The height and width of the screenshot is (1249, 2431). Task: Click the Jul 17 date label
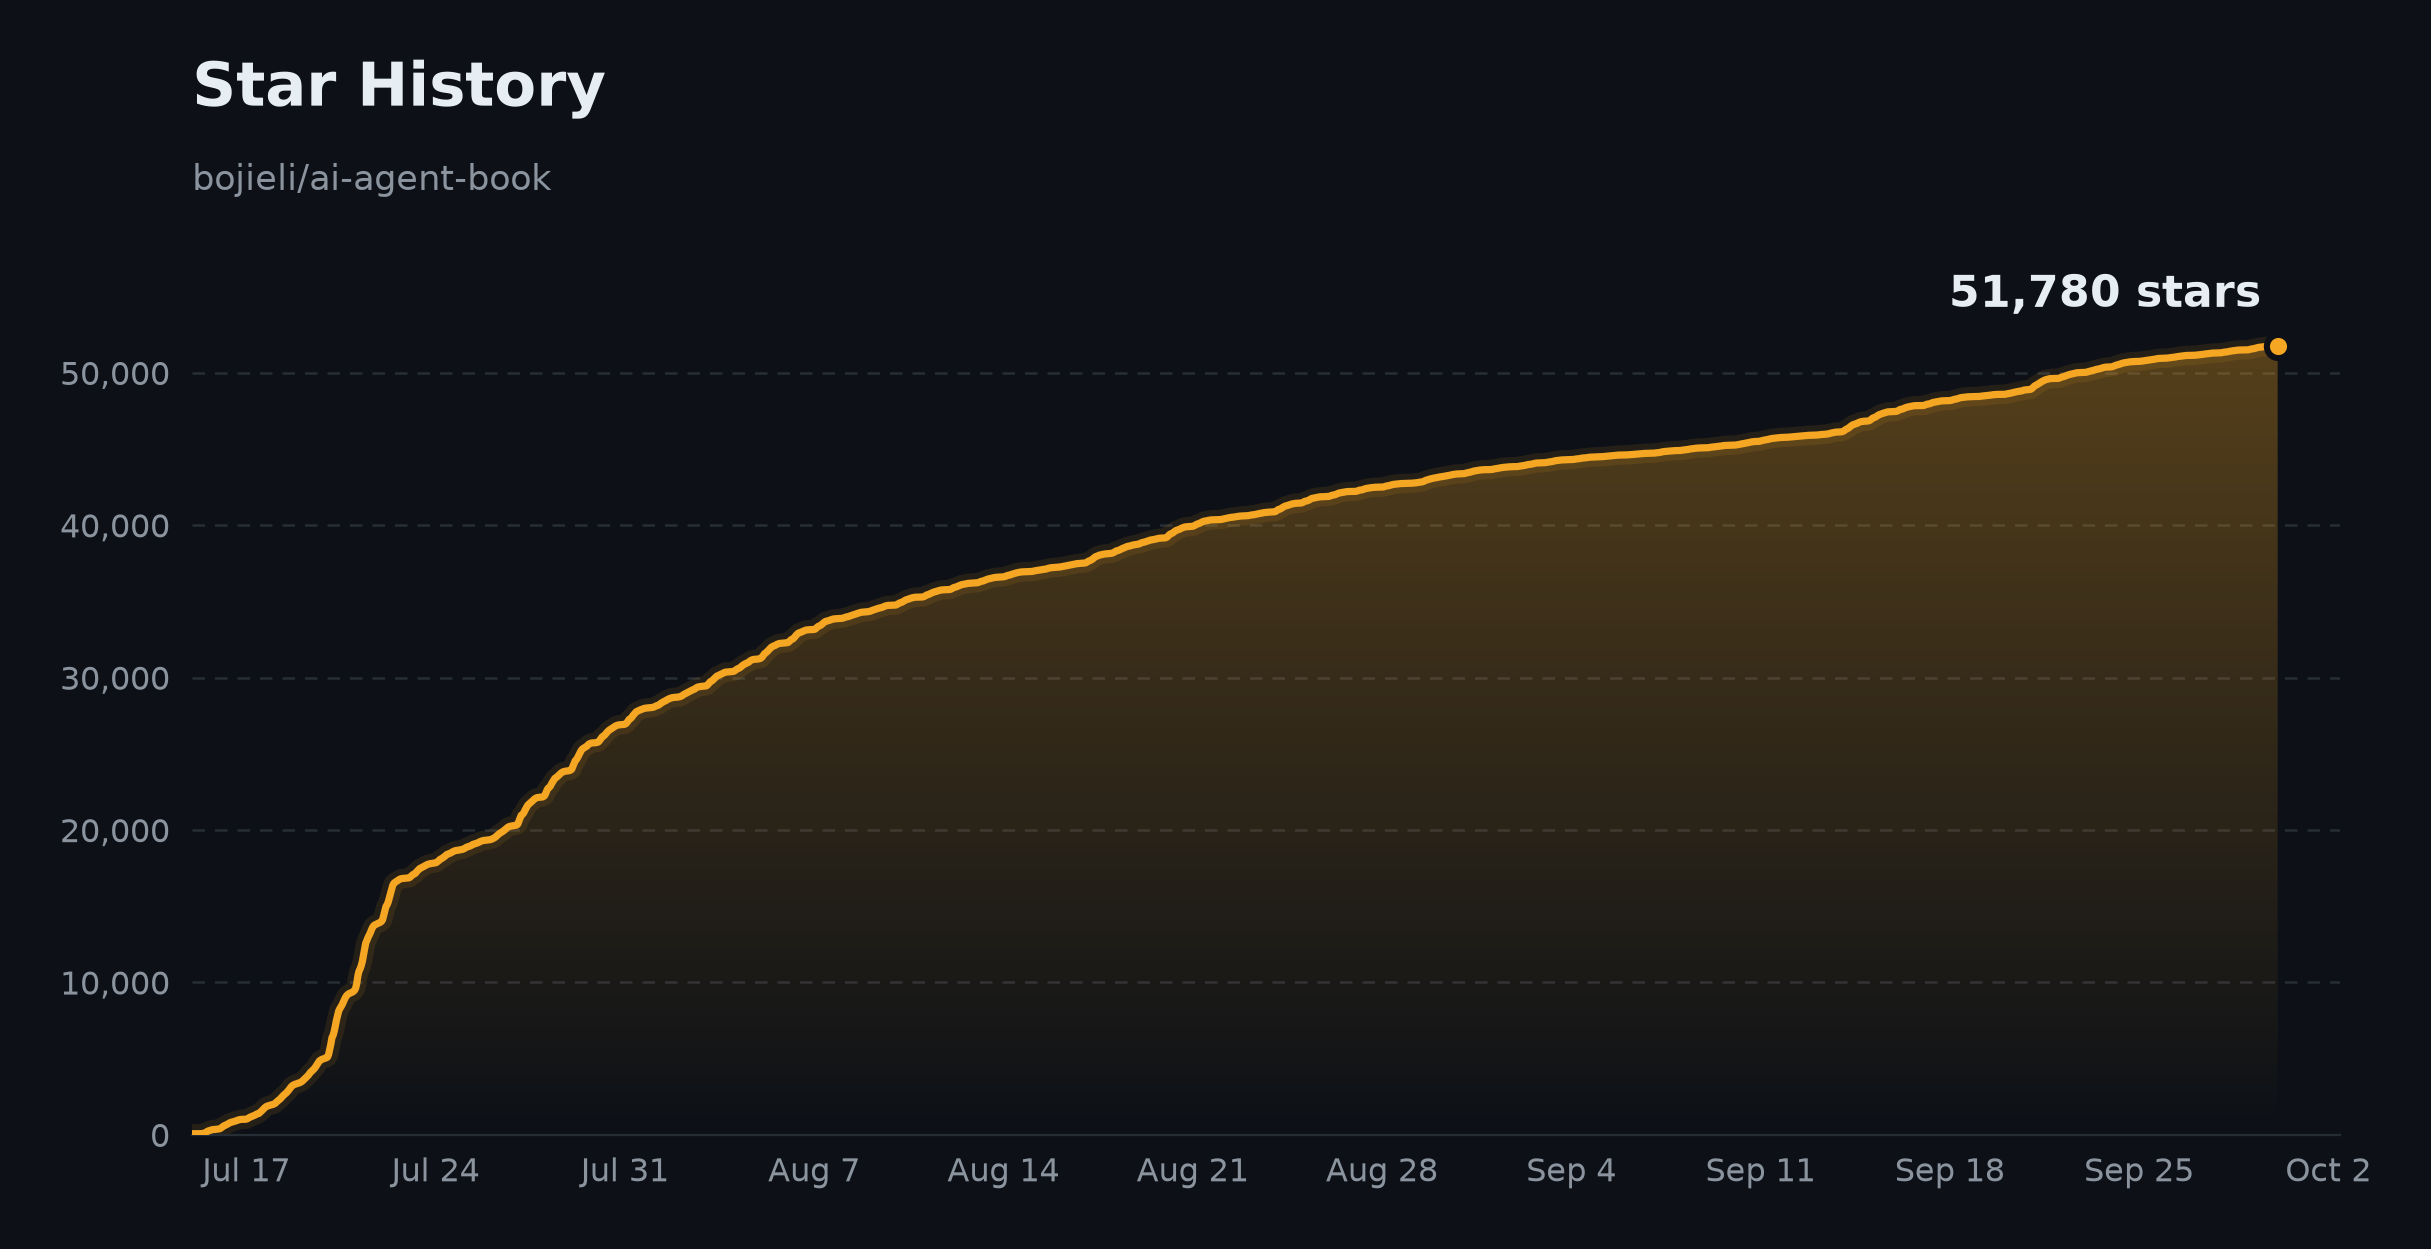[x=245, y=1171]
